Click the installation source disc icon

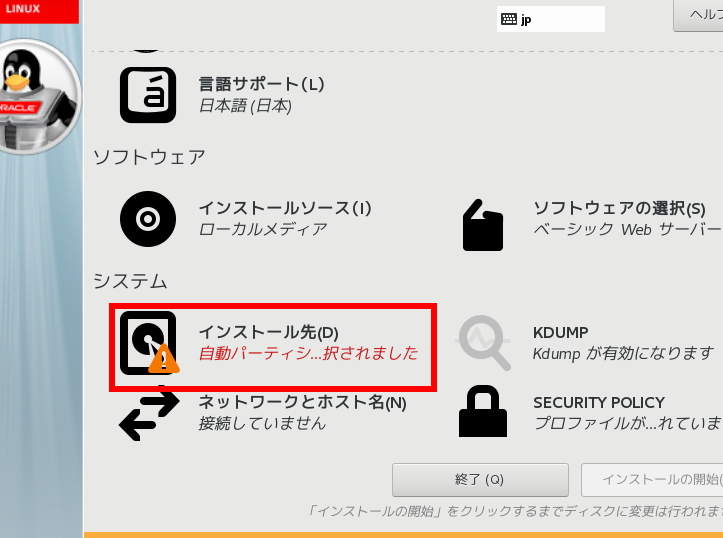[x=148, y=219]
